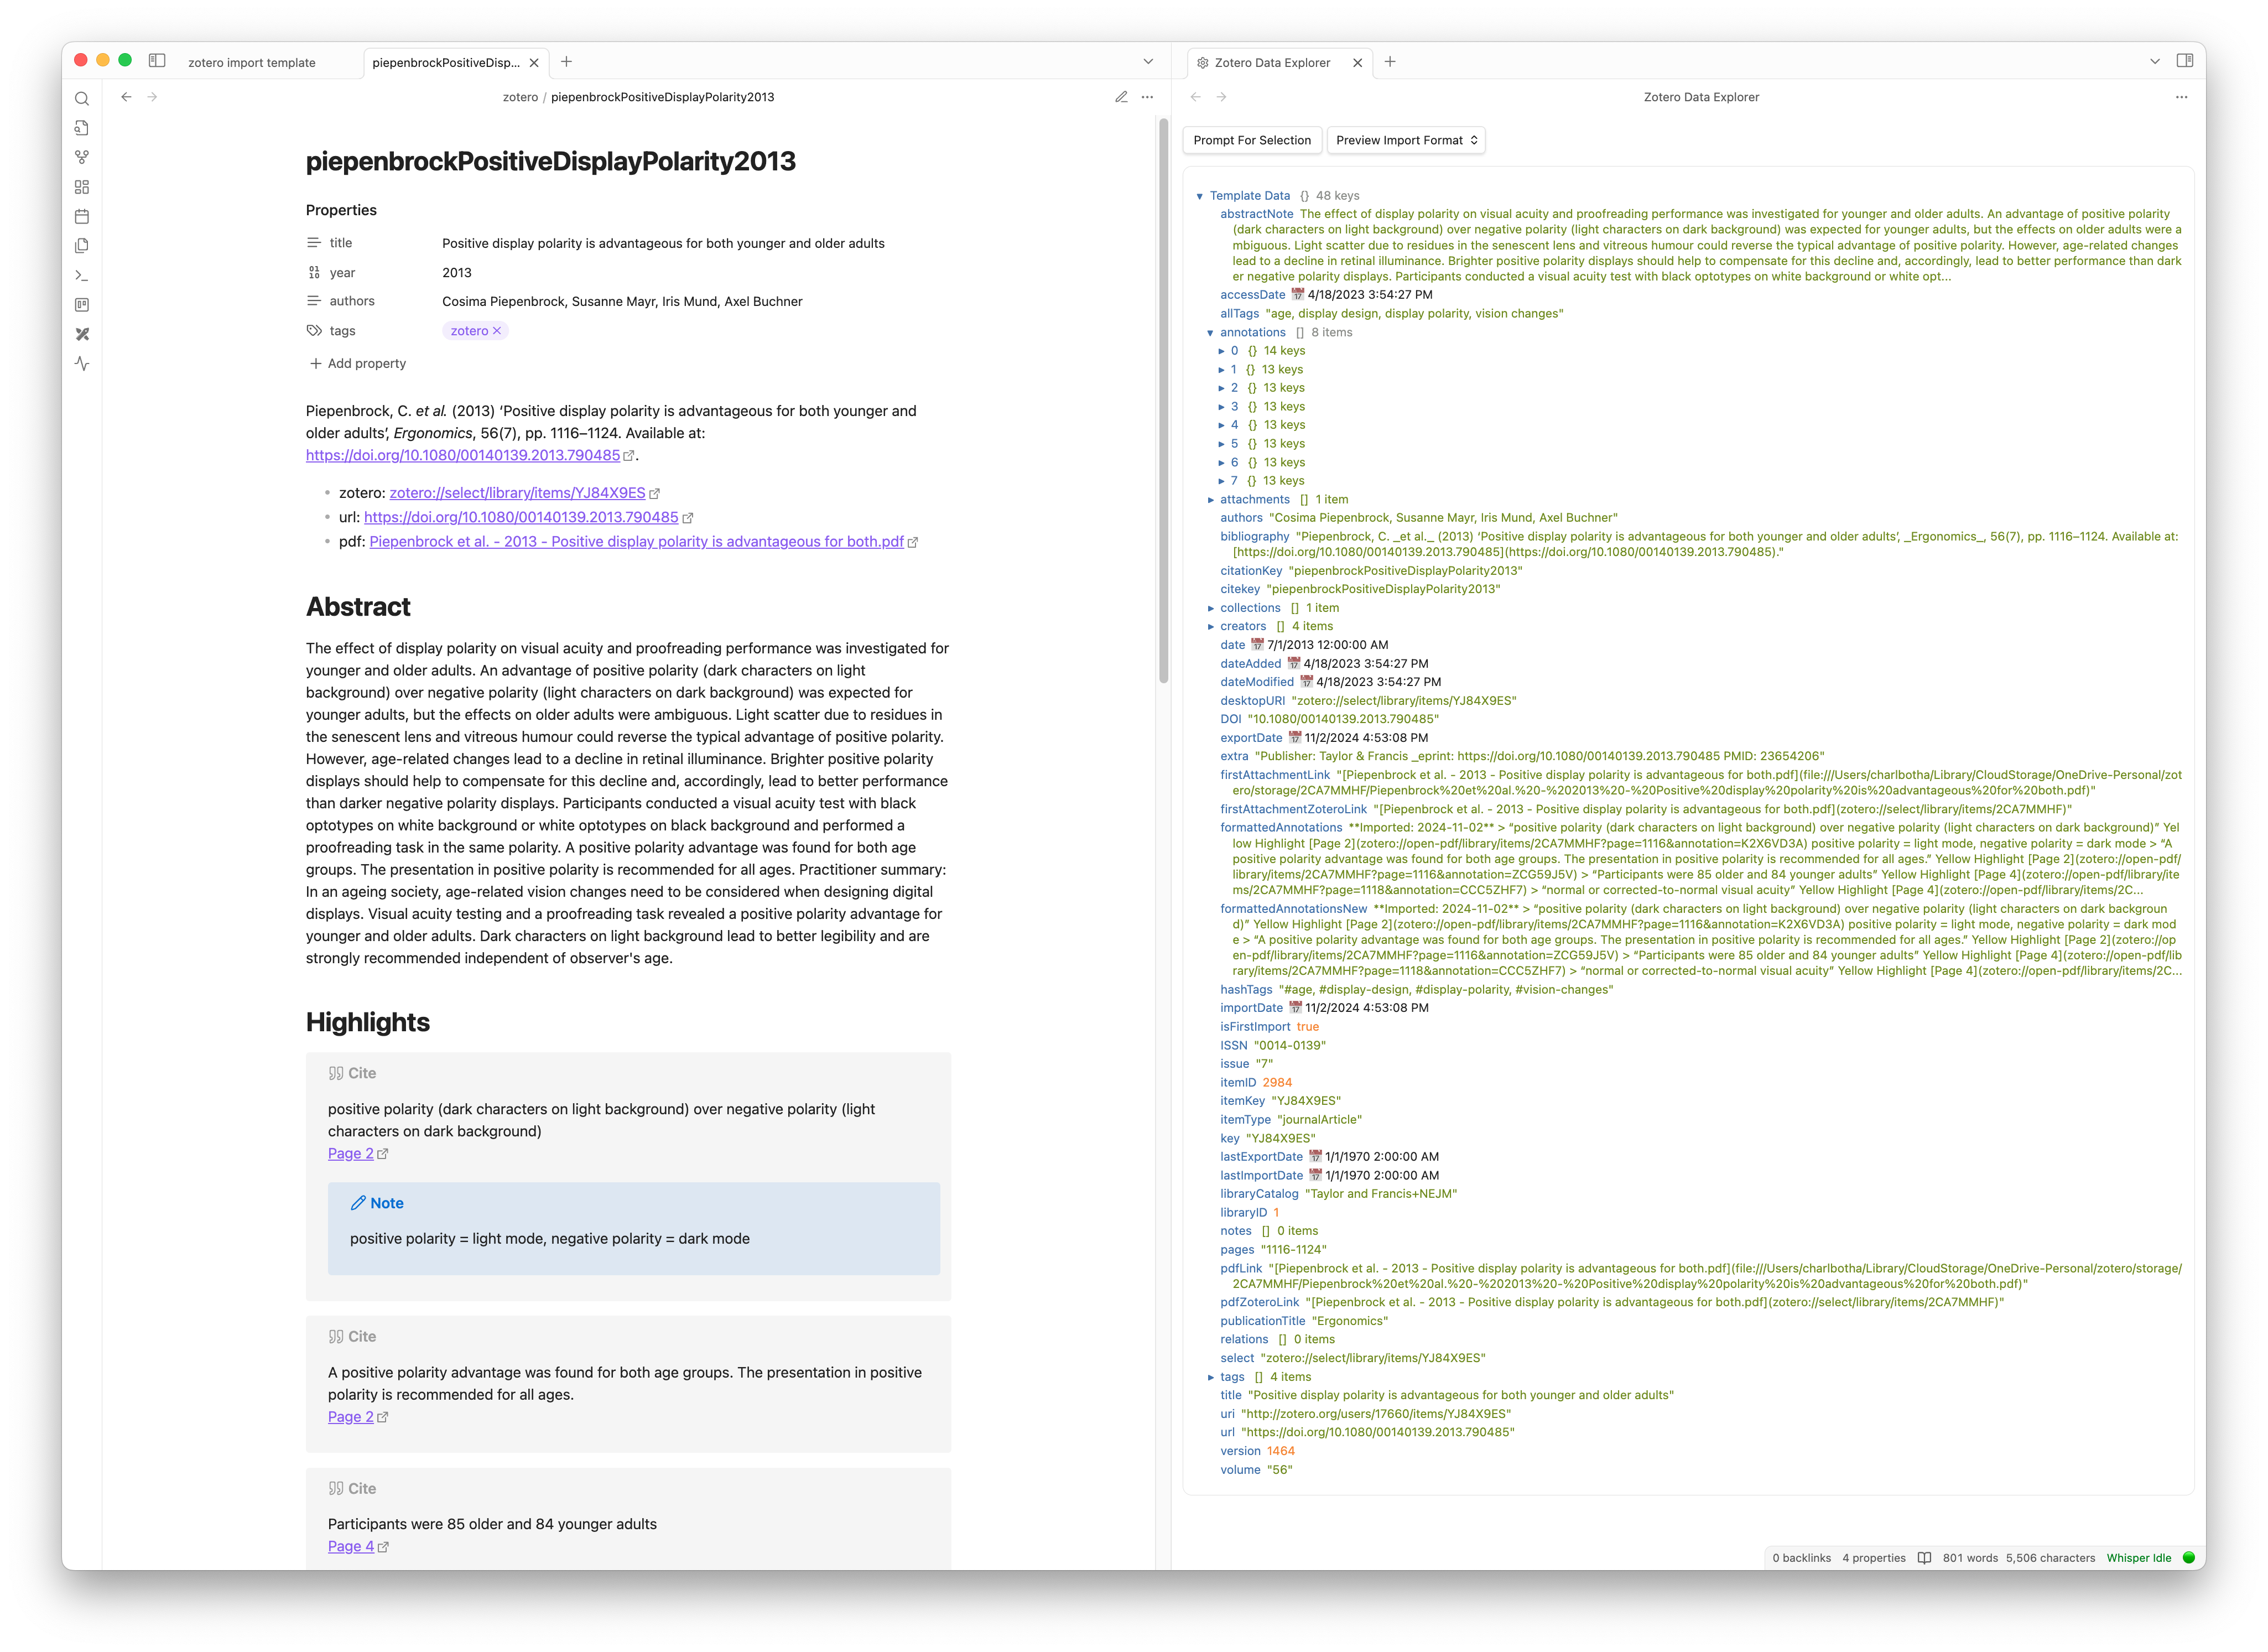Image resolution: width=2268 pixels, height=1652 pixels.
Task: Navigate forward in the note pane
Action: click(x=152, y=97)
